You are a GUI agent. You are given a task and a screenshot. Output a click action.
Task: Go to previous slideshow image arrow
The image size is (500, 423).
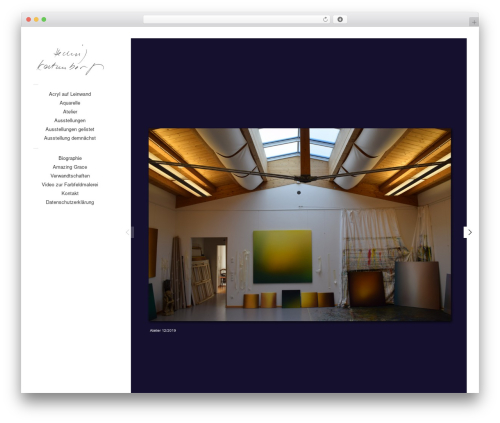129,232
